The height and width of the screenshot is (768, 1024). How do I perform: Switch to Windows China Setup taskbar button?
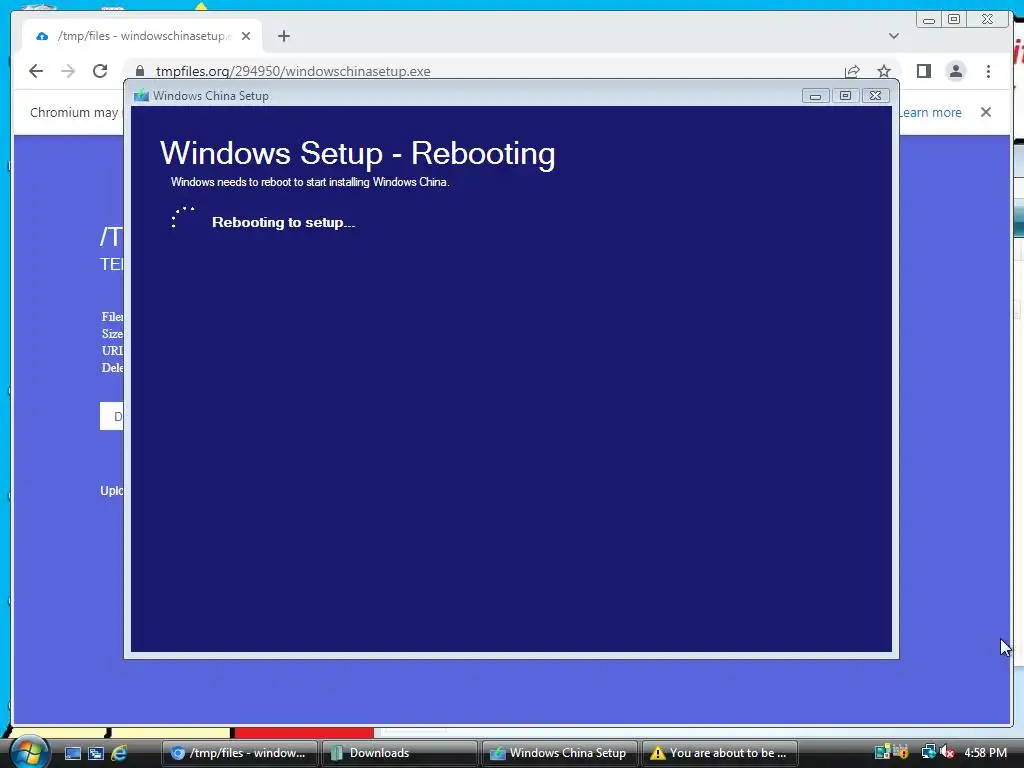(x=560, y=753)
